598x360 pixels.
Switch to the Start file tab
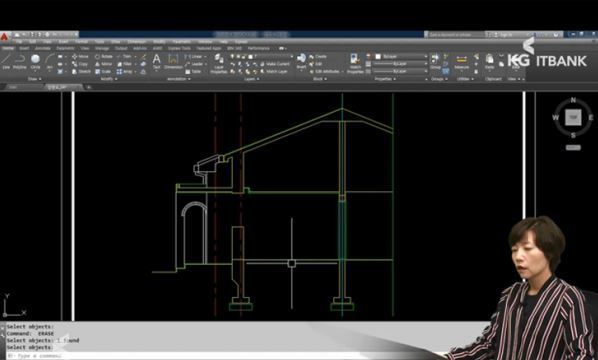(x=13, y=87)
